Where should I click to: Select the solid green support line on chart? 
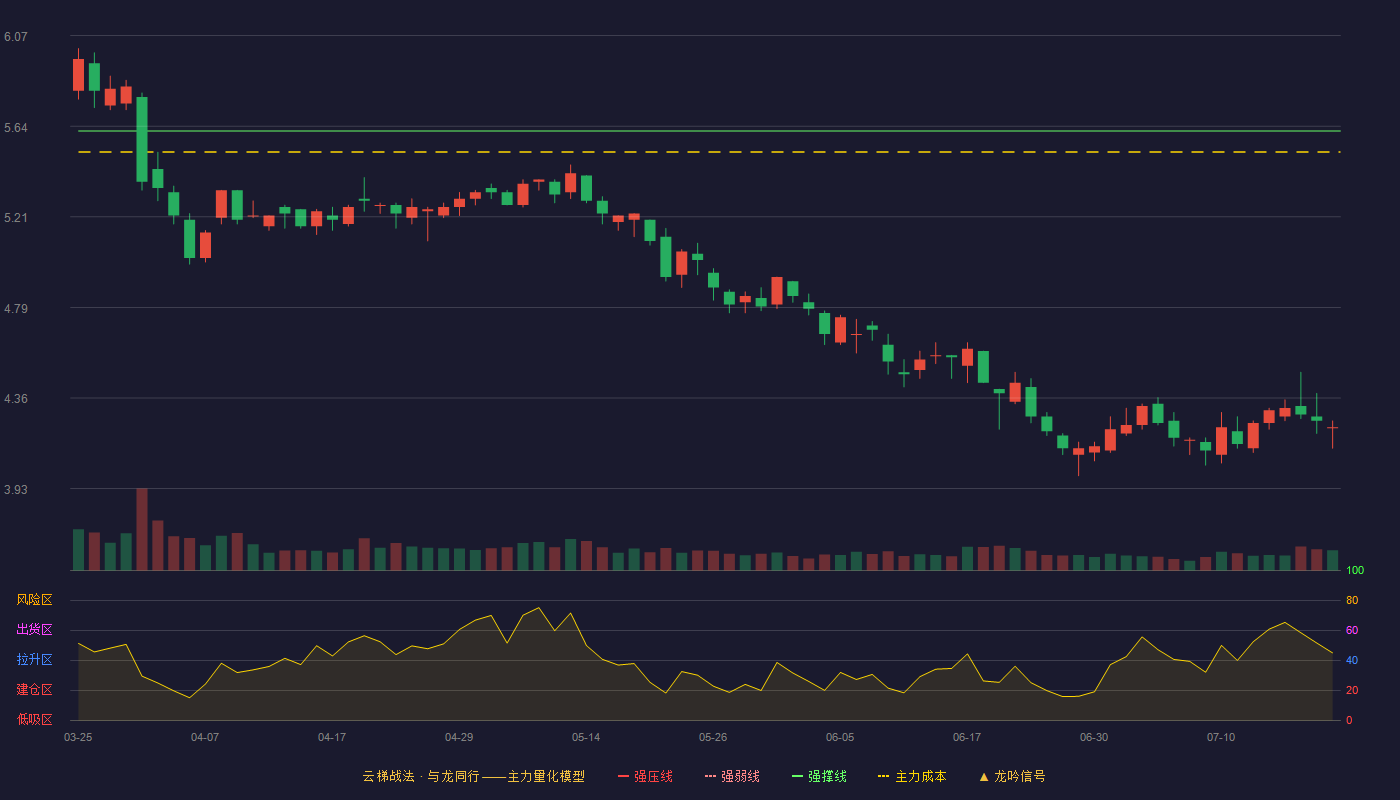point(709,131)
